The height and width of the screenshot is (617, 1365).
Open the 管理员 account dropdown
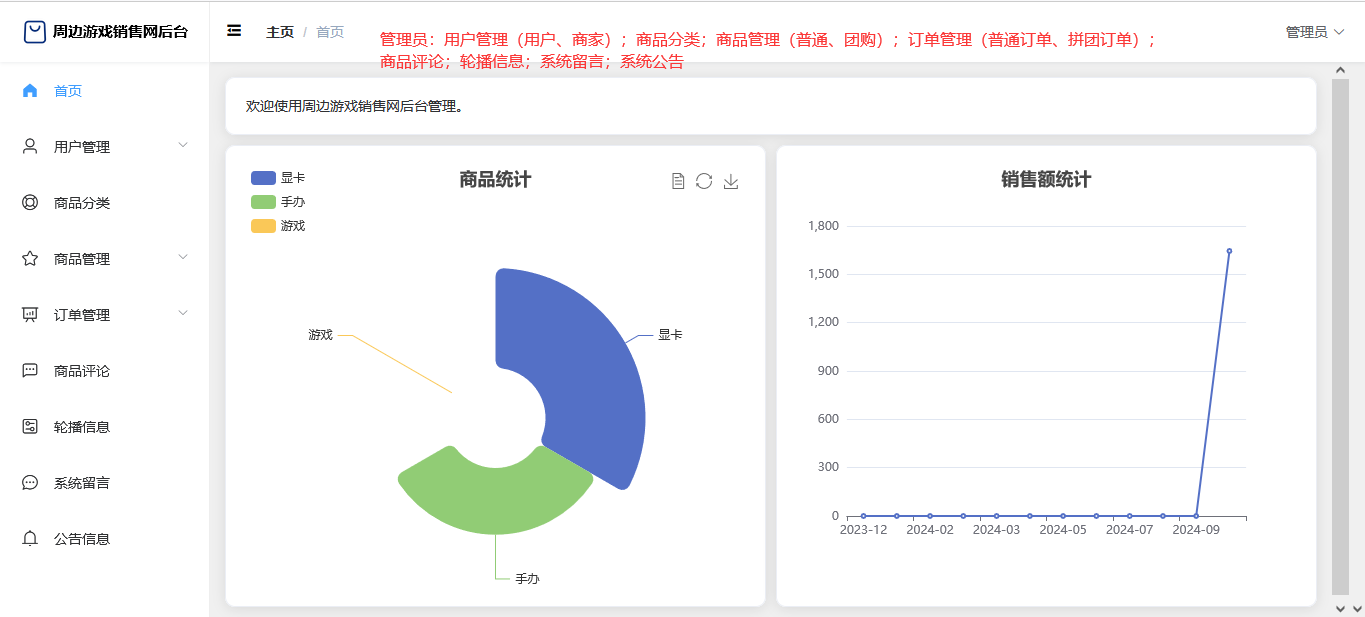[x=1314, y=32]
